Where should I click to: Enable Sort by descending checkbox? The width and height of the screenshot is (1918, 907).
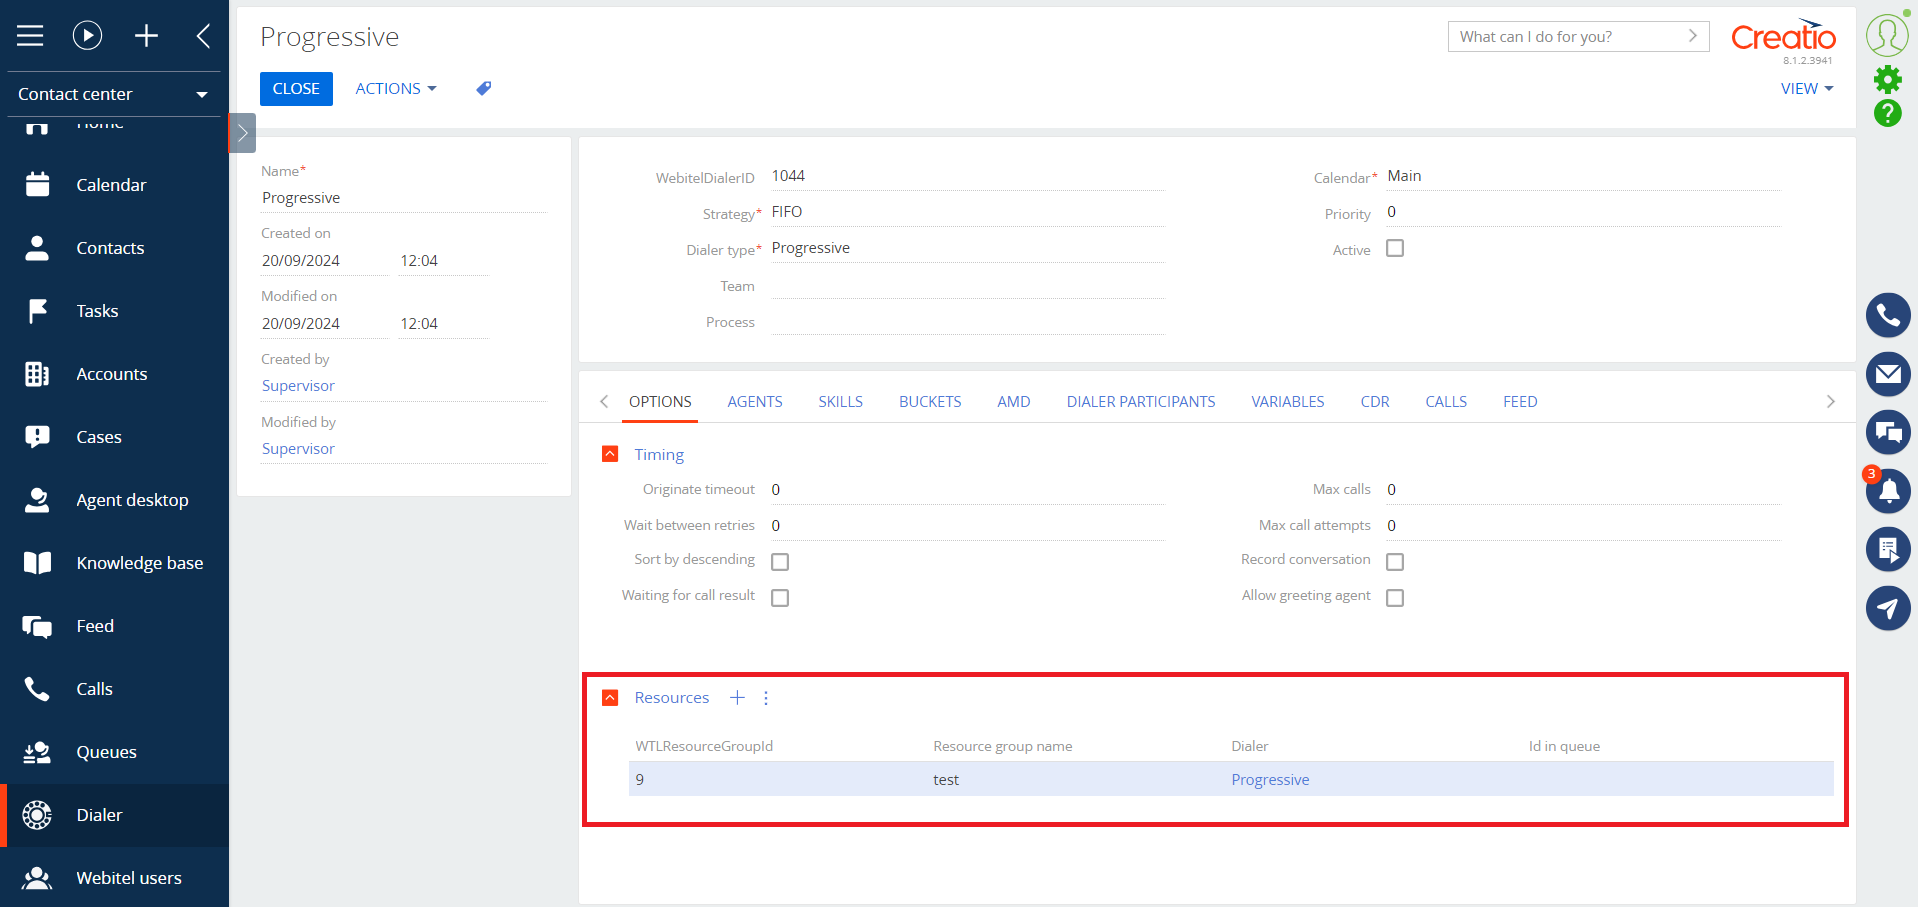click(780, 562)
